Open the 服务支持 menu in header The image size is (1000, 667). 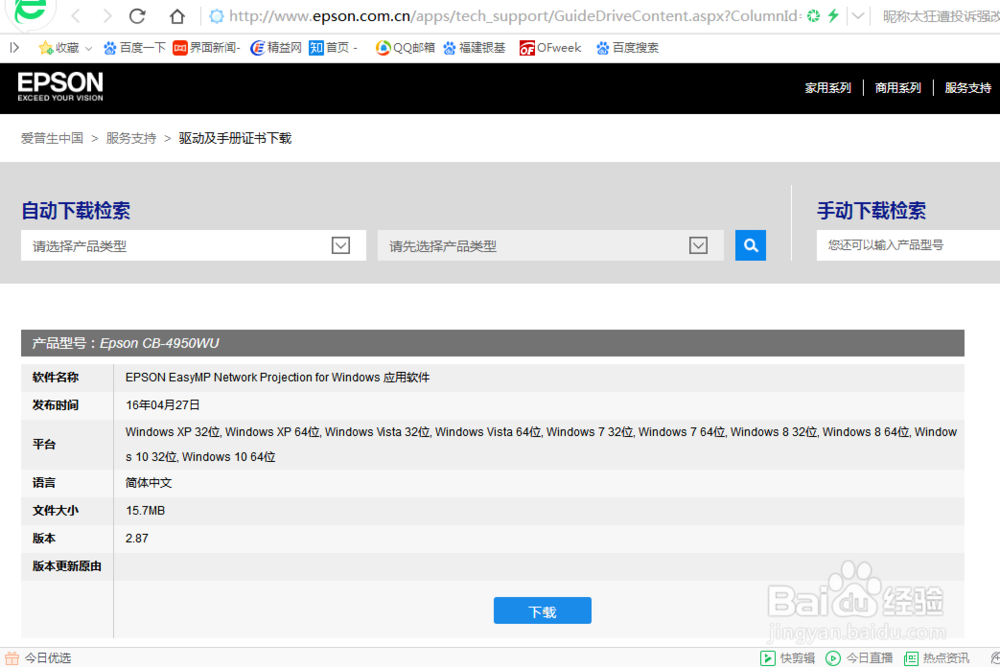tap(968, 88)
